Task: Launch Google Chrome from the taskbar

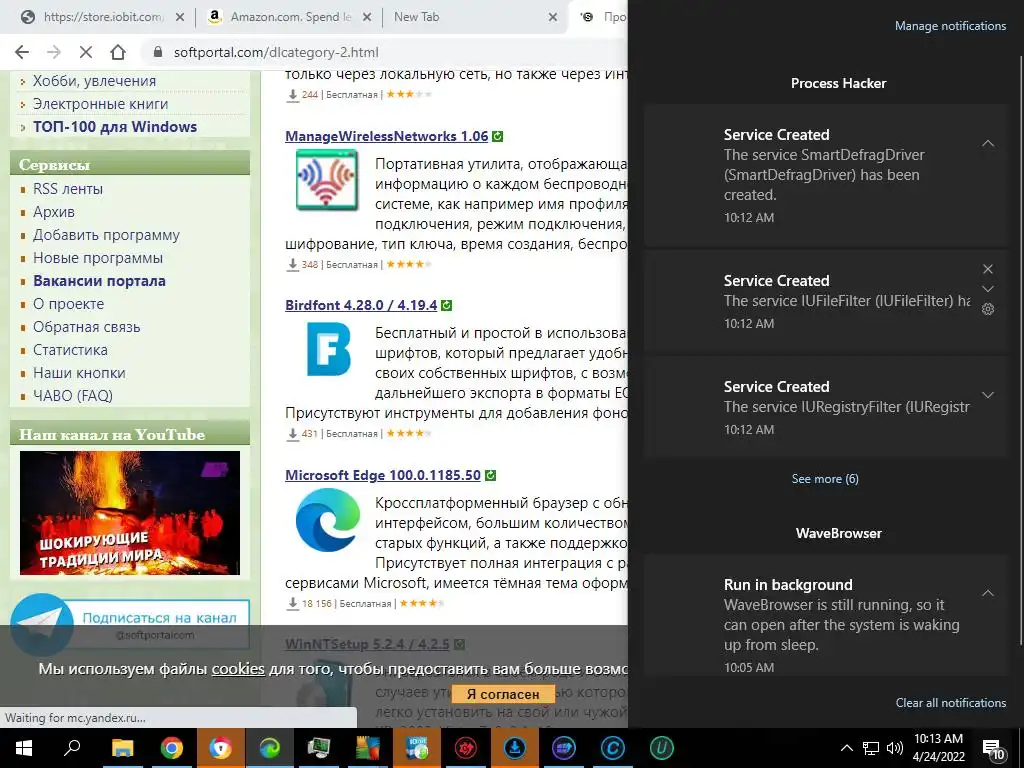Action: [171, 748]
